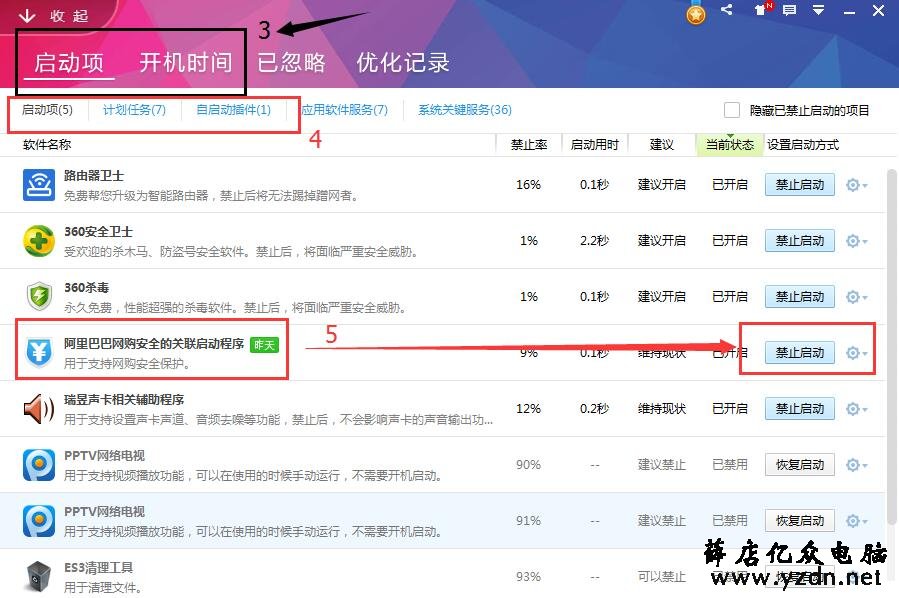Click the 2.2秒 startup time value
899x598 pixels.
point(594,241)
